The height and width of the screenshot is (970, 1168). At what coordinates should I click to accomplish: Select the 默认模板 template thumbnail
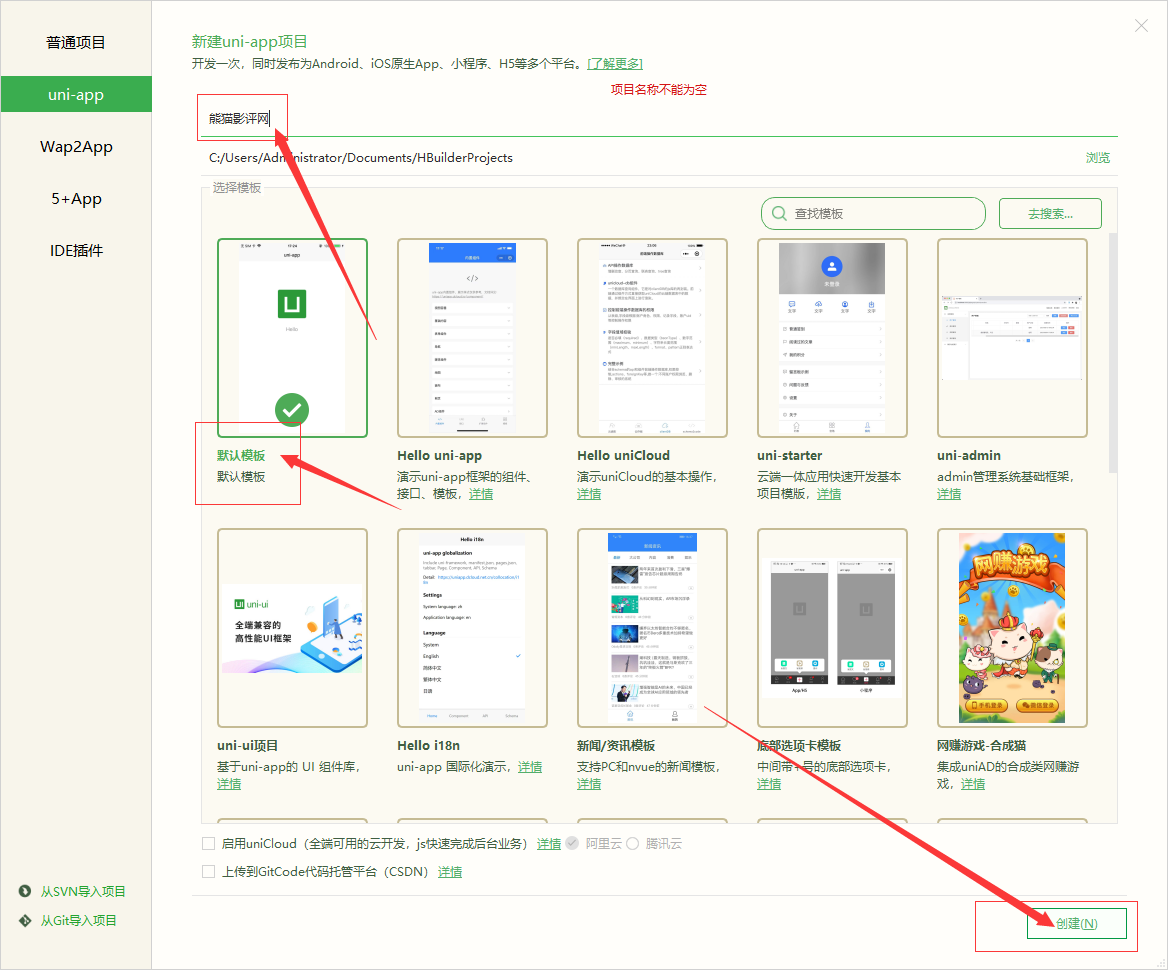click(x=292, y=337)
